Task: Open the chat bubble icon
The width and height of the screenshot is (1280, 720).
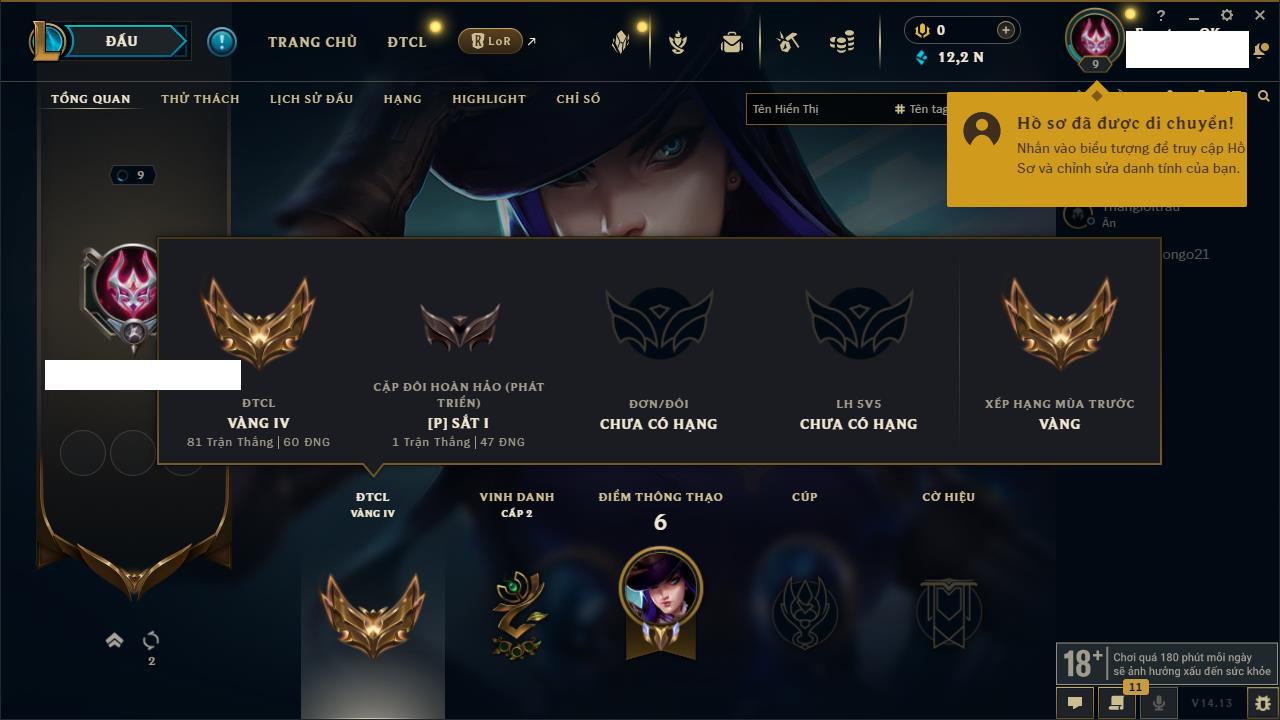Action: pos(1075,702)
